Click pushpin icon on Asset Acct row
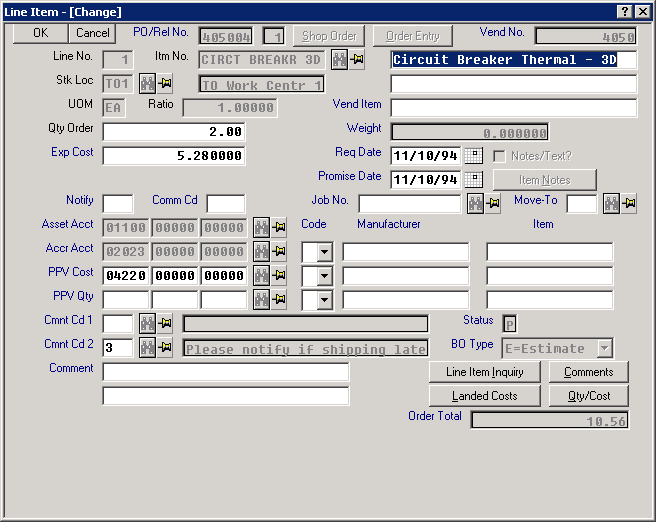This screenshot has height=522, width=656. 279,228
